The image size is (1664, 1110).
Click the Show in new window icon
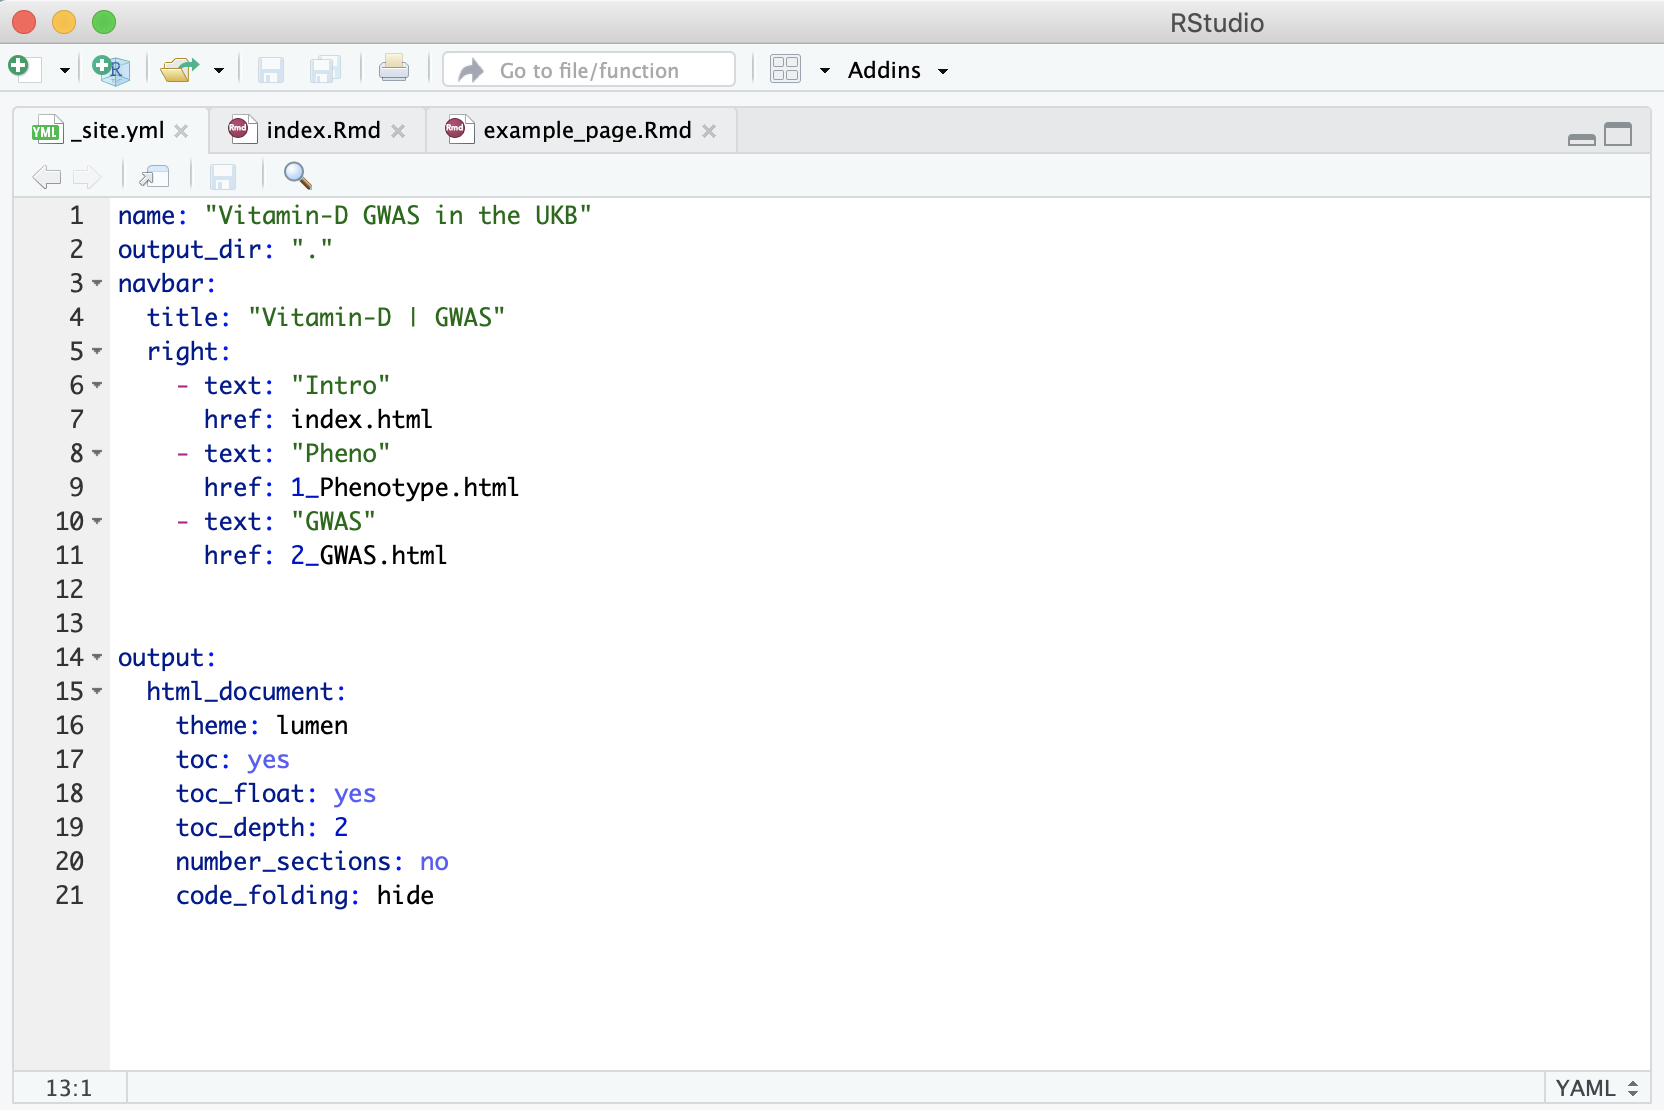(154, 177)
